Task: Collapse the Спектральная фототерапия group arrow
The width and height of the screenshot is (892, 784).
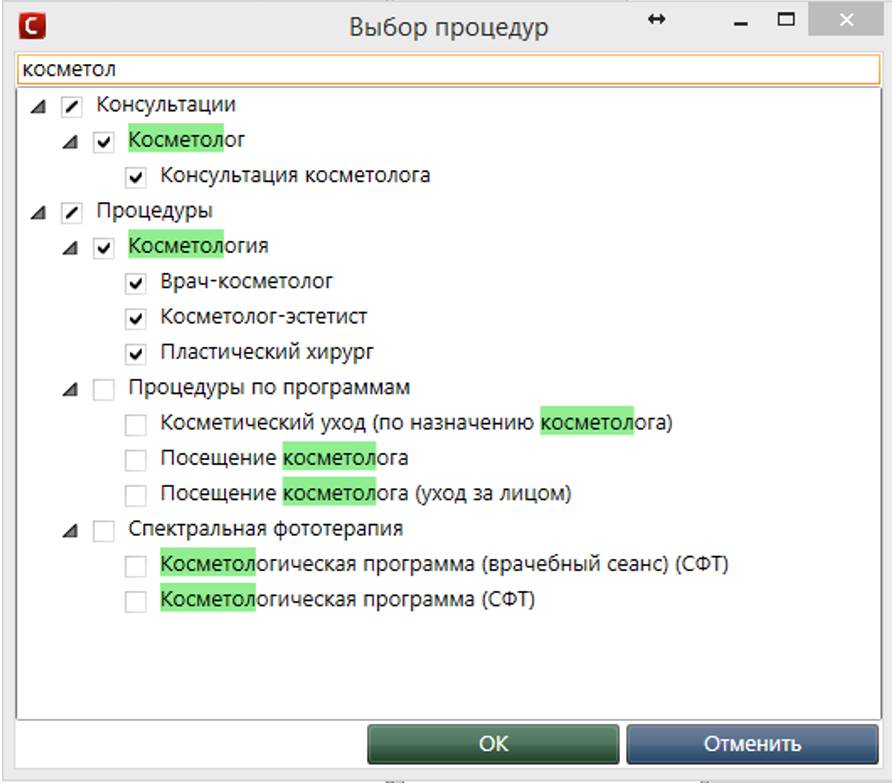Action: [70, 531]
